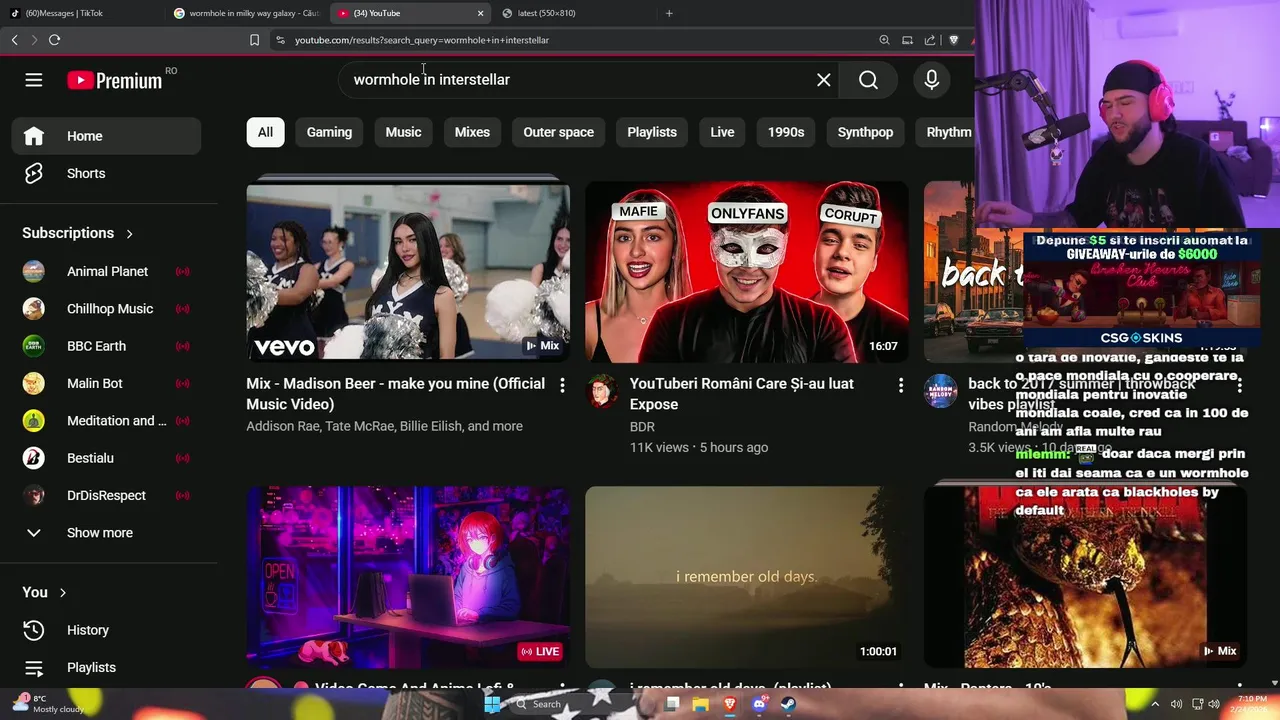
Task: Start voice search with the microphone icon
Action: [x=932, y=80]
